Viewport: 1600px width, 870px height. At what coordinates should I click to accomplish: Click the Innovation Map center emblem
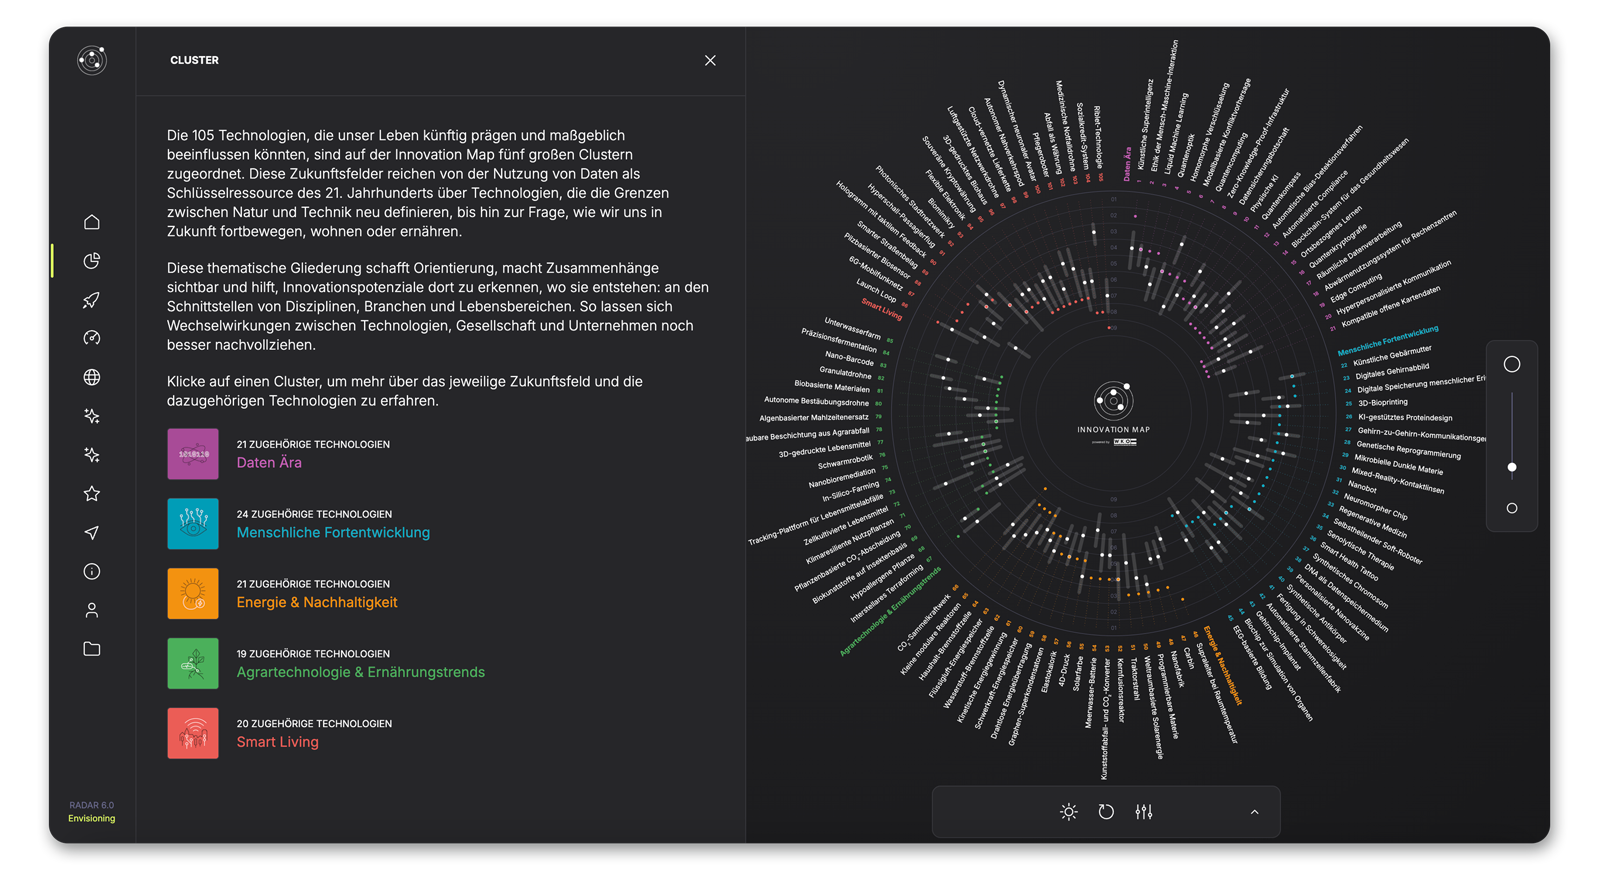1113,401
